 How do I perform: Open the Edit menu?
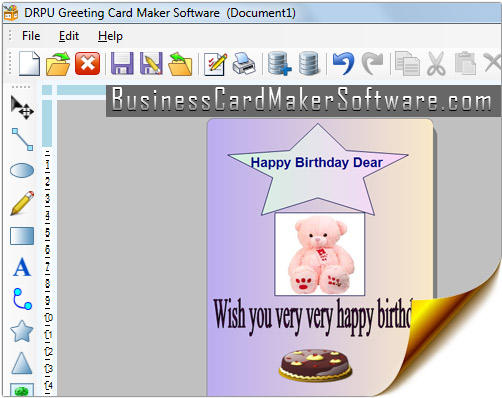click(x=69, y=36)
